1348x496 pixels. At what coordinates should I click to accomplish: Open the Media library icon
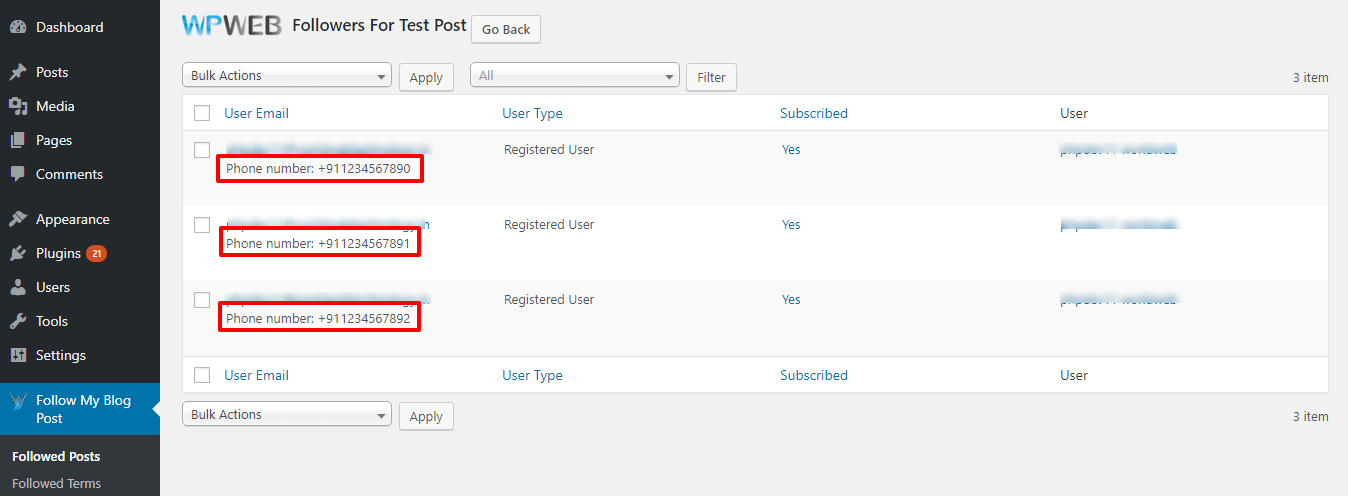18,106
